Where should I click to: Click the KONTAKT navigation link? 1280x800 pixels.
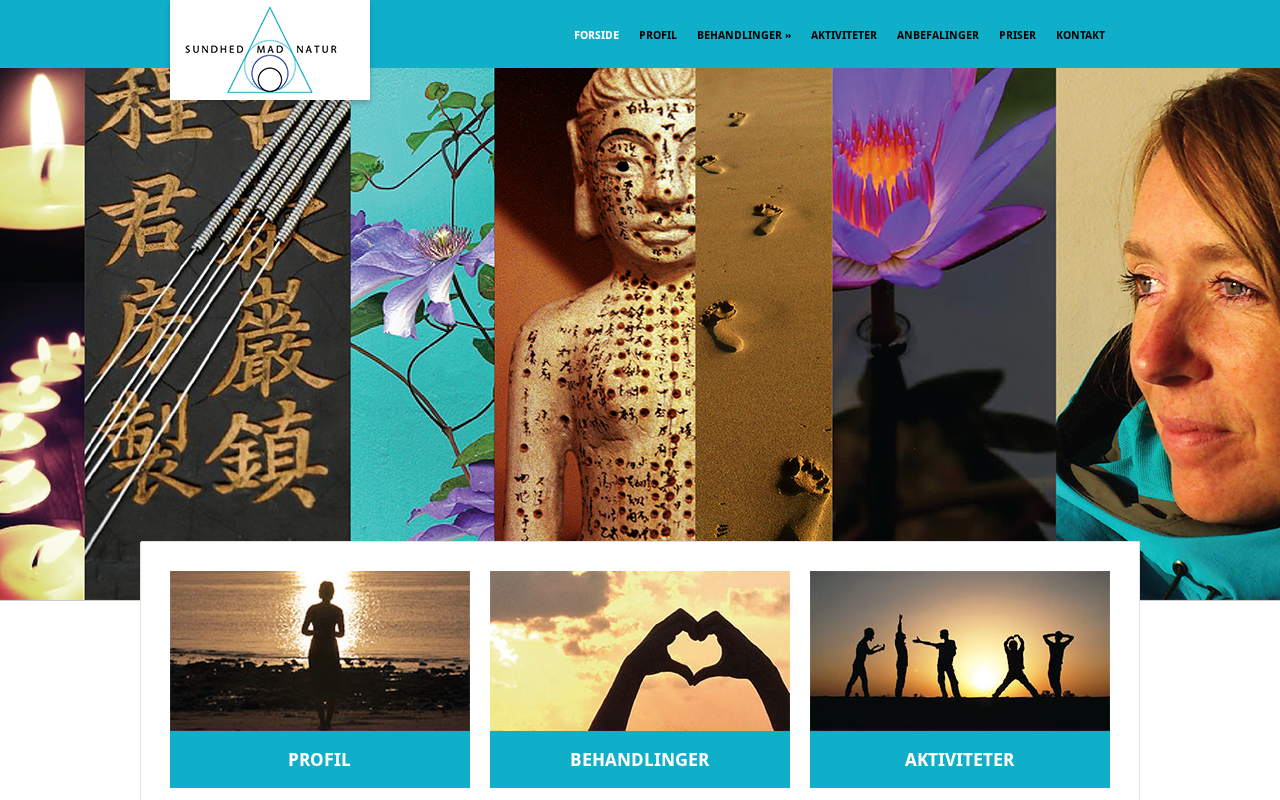tap(1080, 35)
